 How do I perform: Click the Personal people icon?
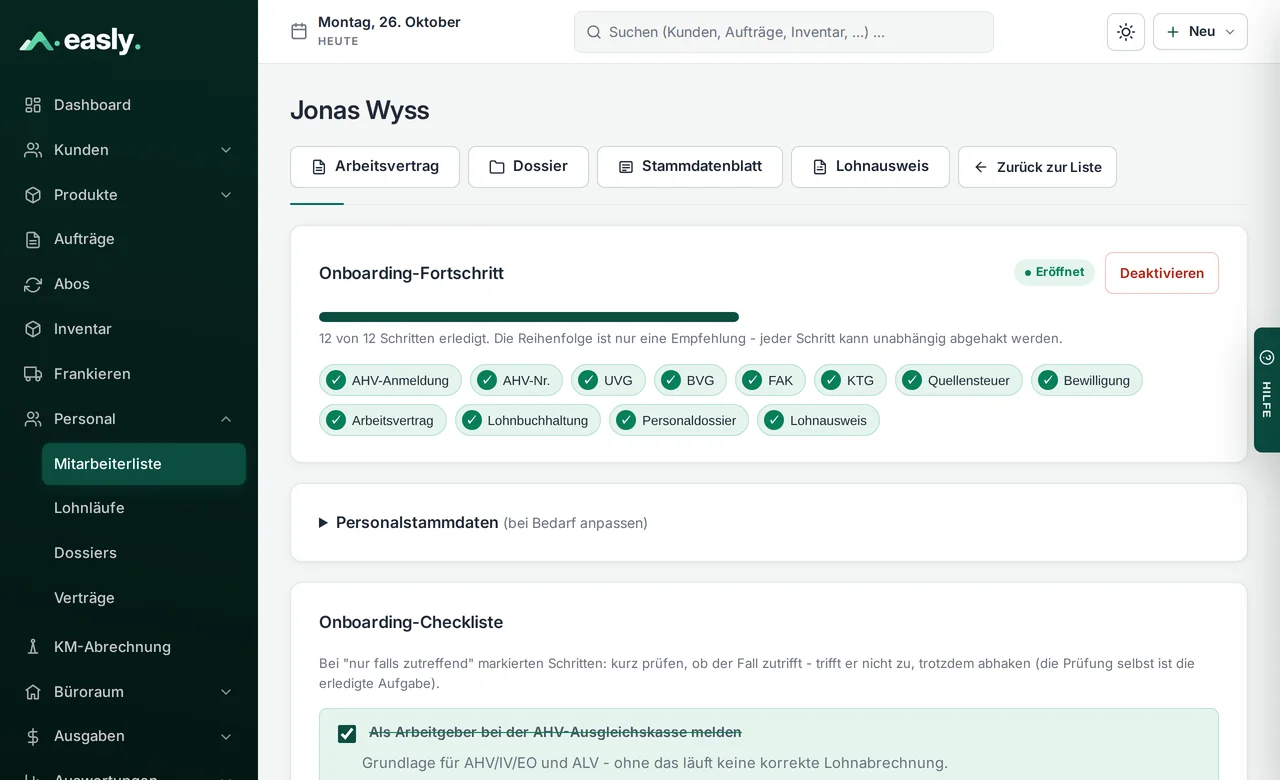(33, 419)
